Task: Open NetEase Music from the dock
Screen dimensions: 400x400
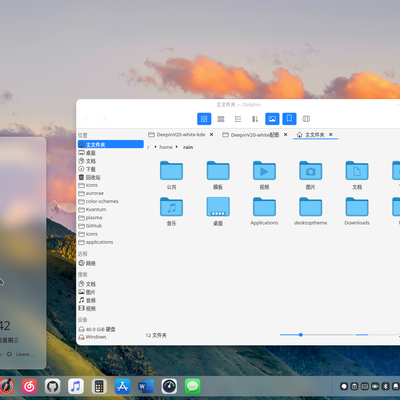Action: (x=29, y=387)
